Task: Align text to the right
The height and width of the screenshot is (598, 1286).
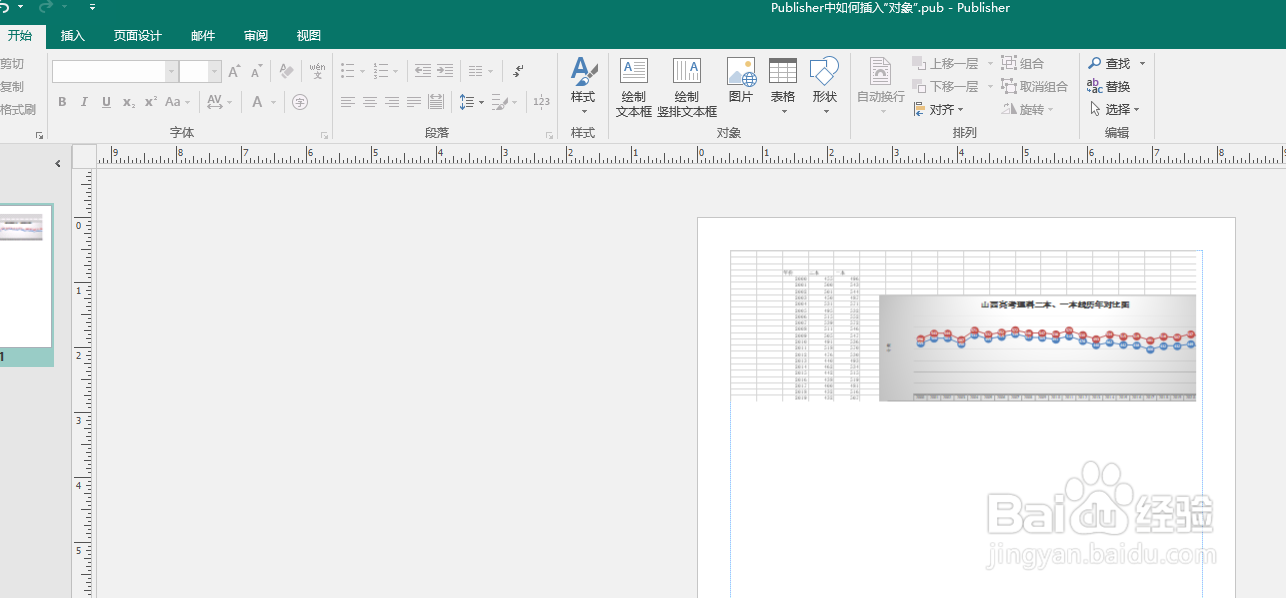Action: 392,102
